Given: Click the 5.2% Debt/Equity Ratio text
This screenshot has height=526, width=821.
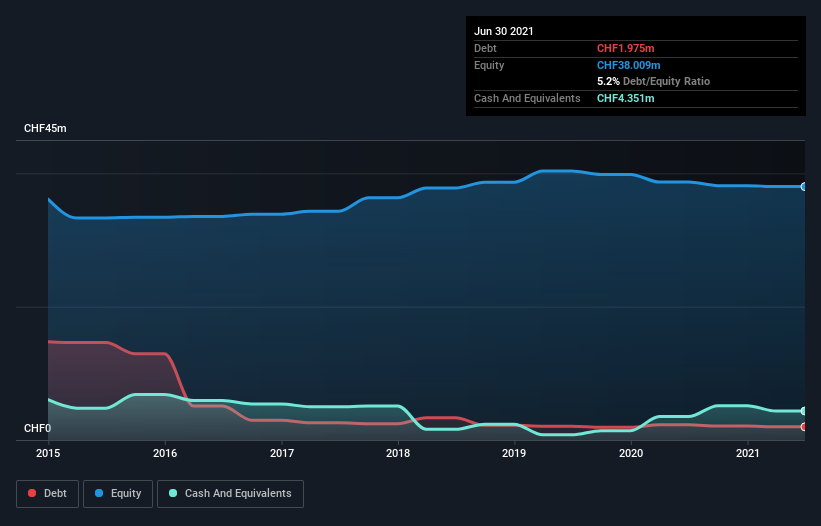Looking at the screenshot, I should 653,82.
